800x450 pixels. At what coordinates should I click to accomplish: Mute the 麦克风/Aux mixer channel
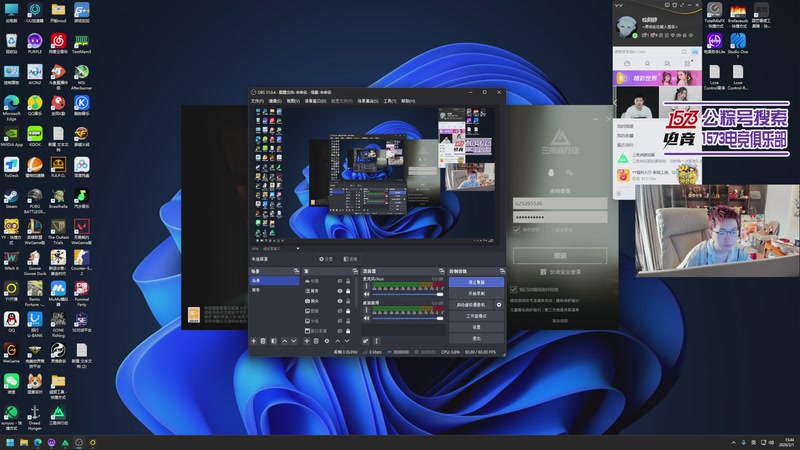366,294
